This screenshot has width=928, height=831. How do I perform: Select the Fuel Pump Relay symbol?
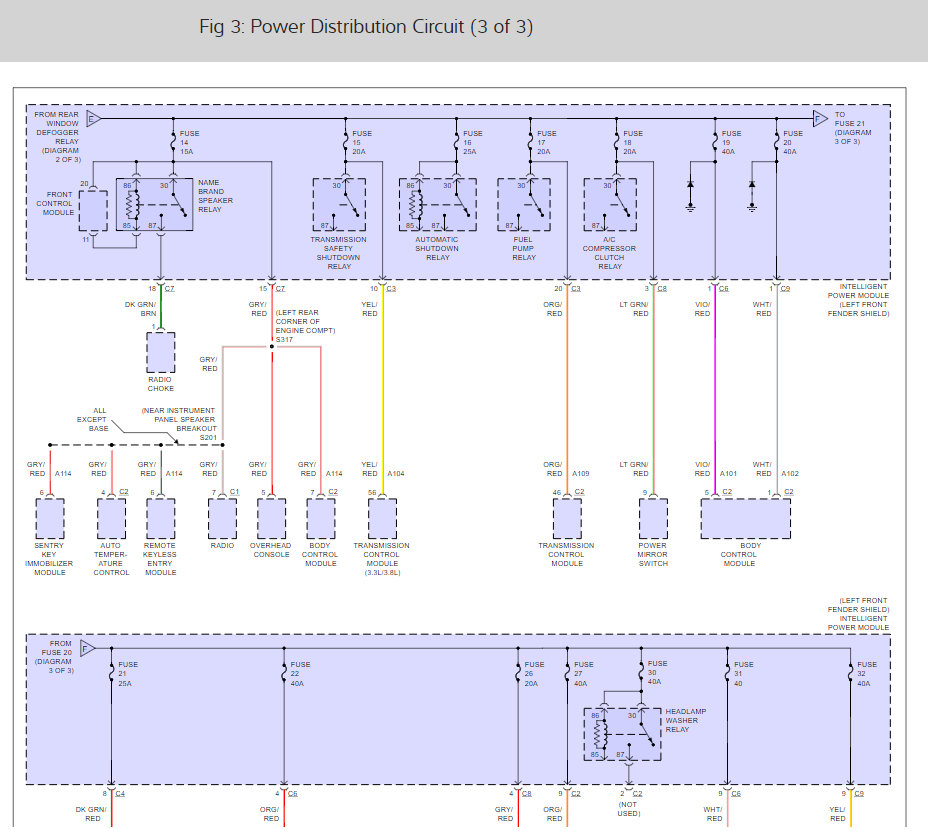tap(524, 206)
